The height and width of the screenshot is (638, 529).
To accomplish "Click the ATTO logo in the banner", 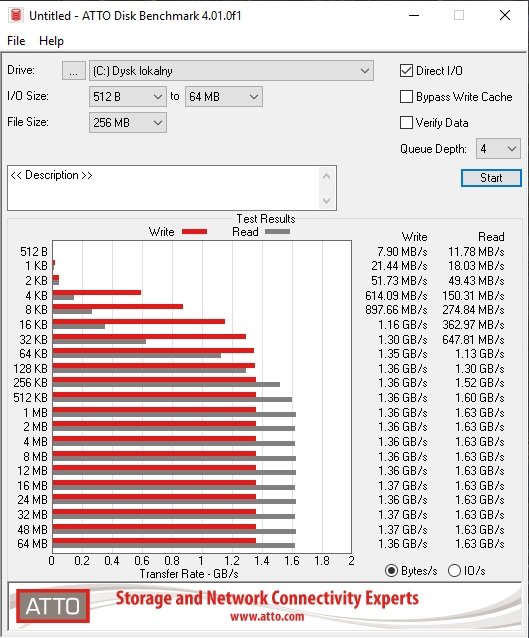I will pyautogui.click(x=52, y=606).
